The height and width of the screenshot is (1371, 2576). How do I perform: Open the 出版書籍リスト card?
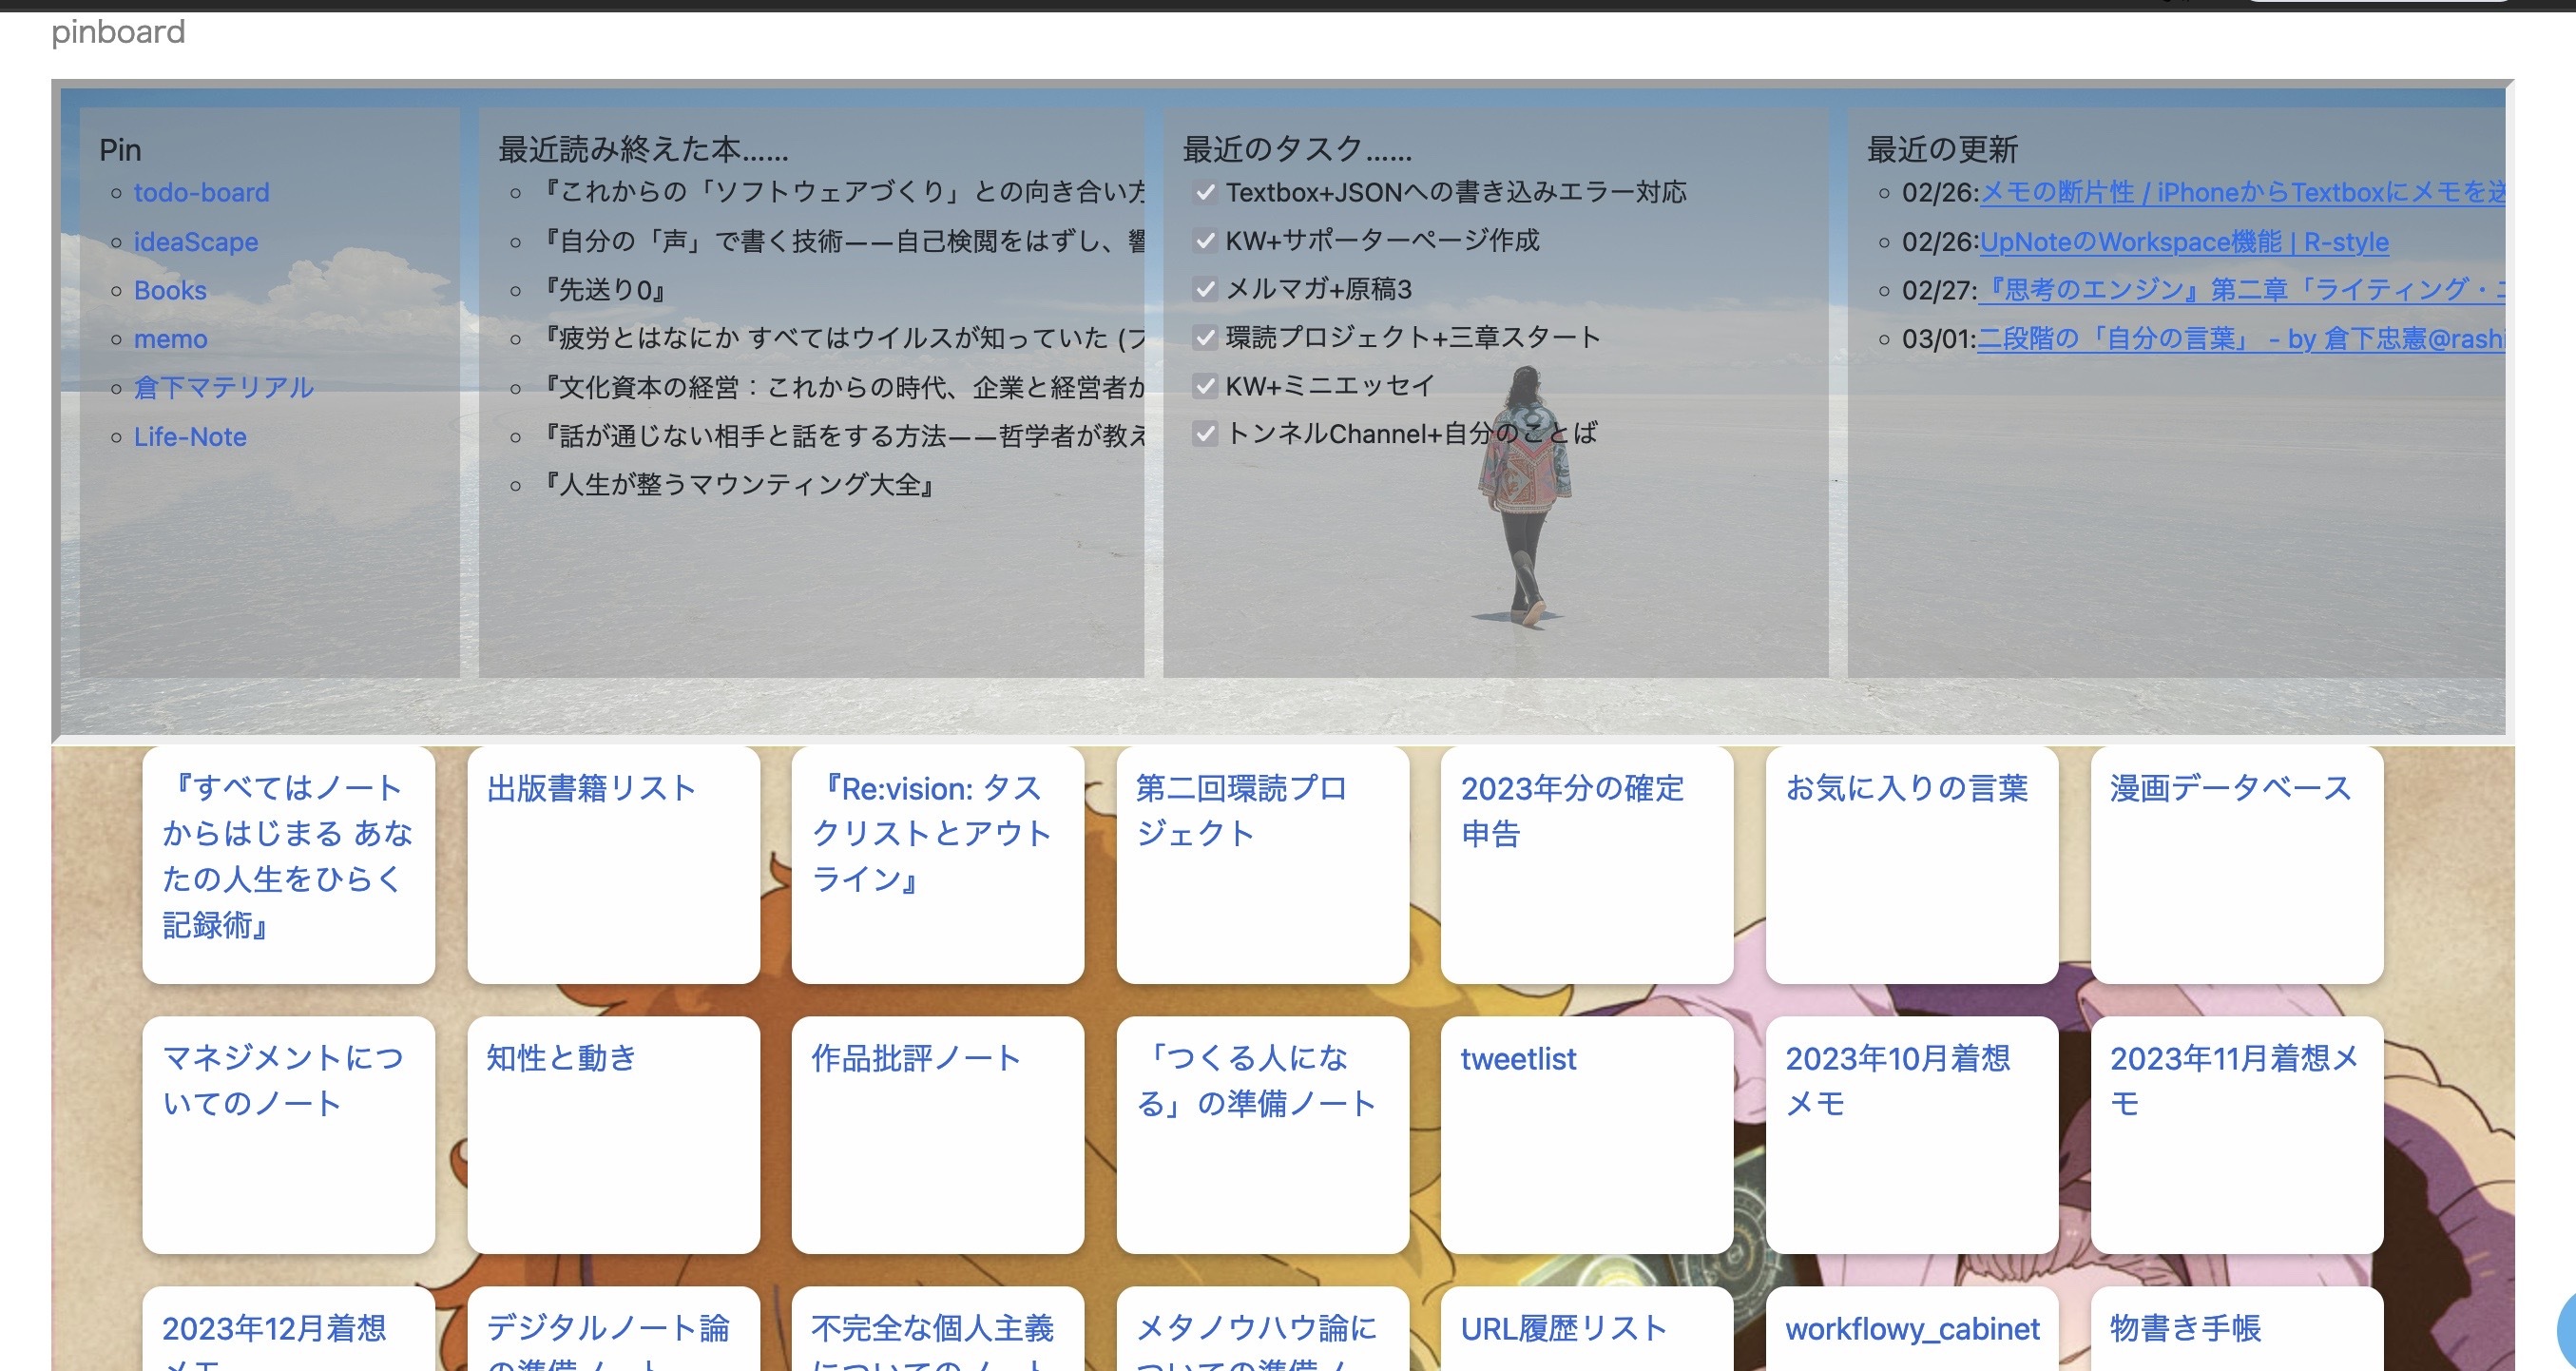(x=594, y=789)
